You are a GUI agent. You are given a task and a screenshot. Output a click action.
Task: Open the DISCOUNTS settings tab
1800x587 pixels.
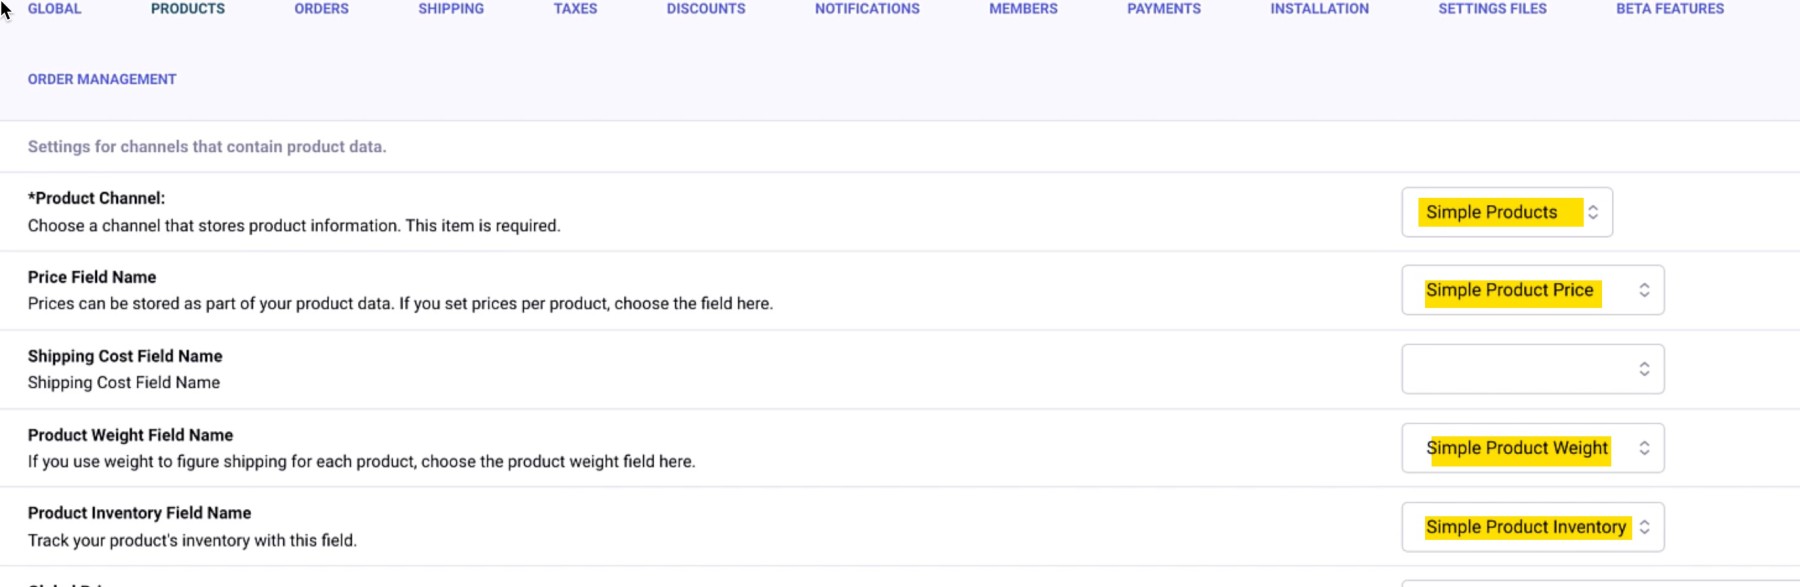click(705, 9)
